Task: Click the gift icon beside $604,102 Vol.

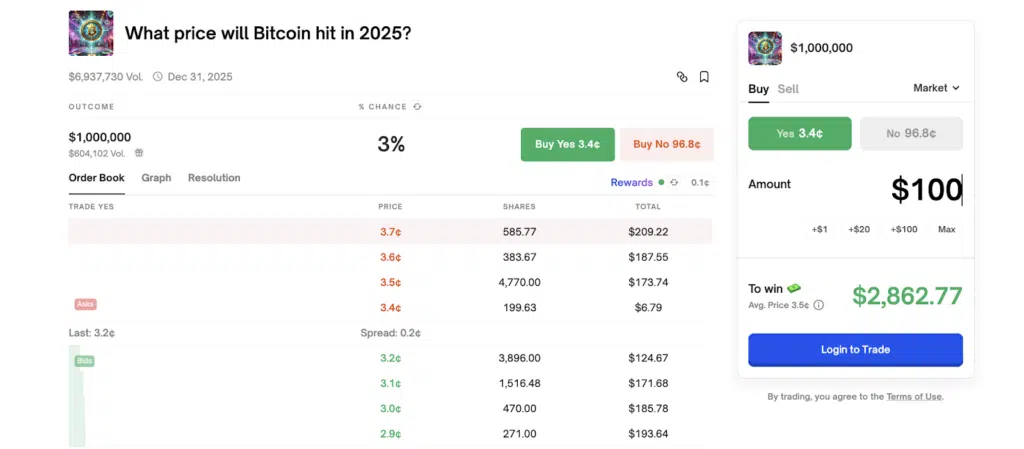Action: [x=139, y=153]
